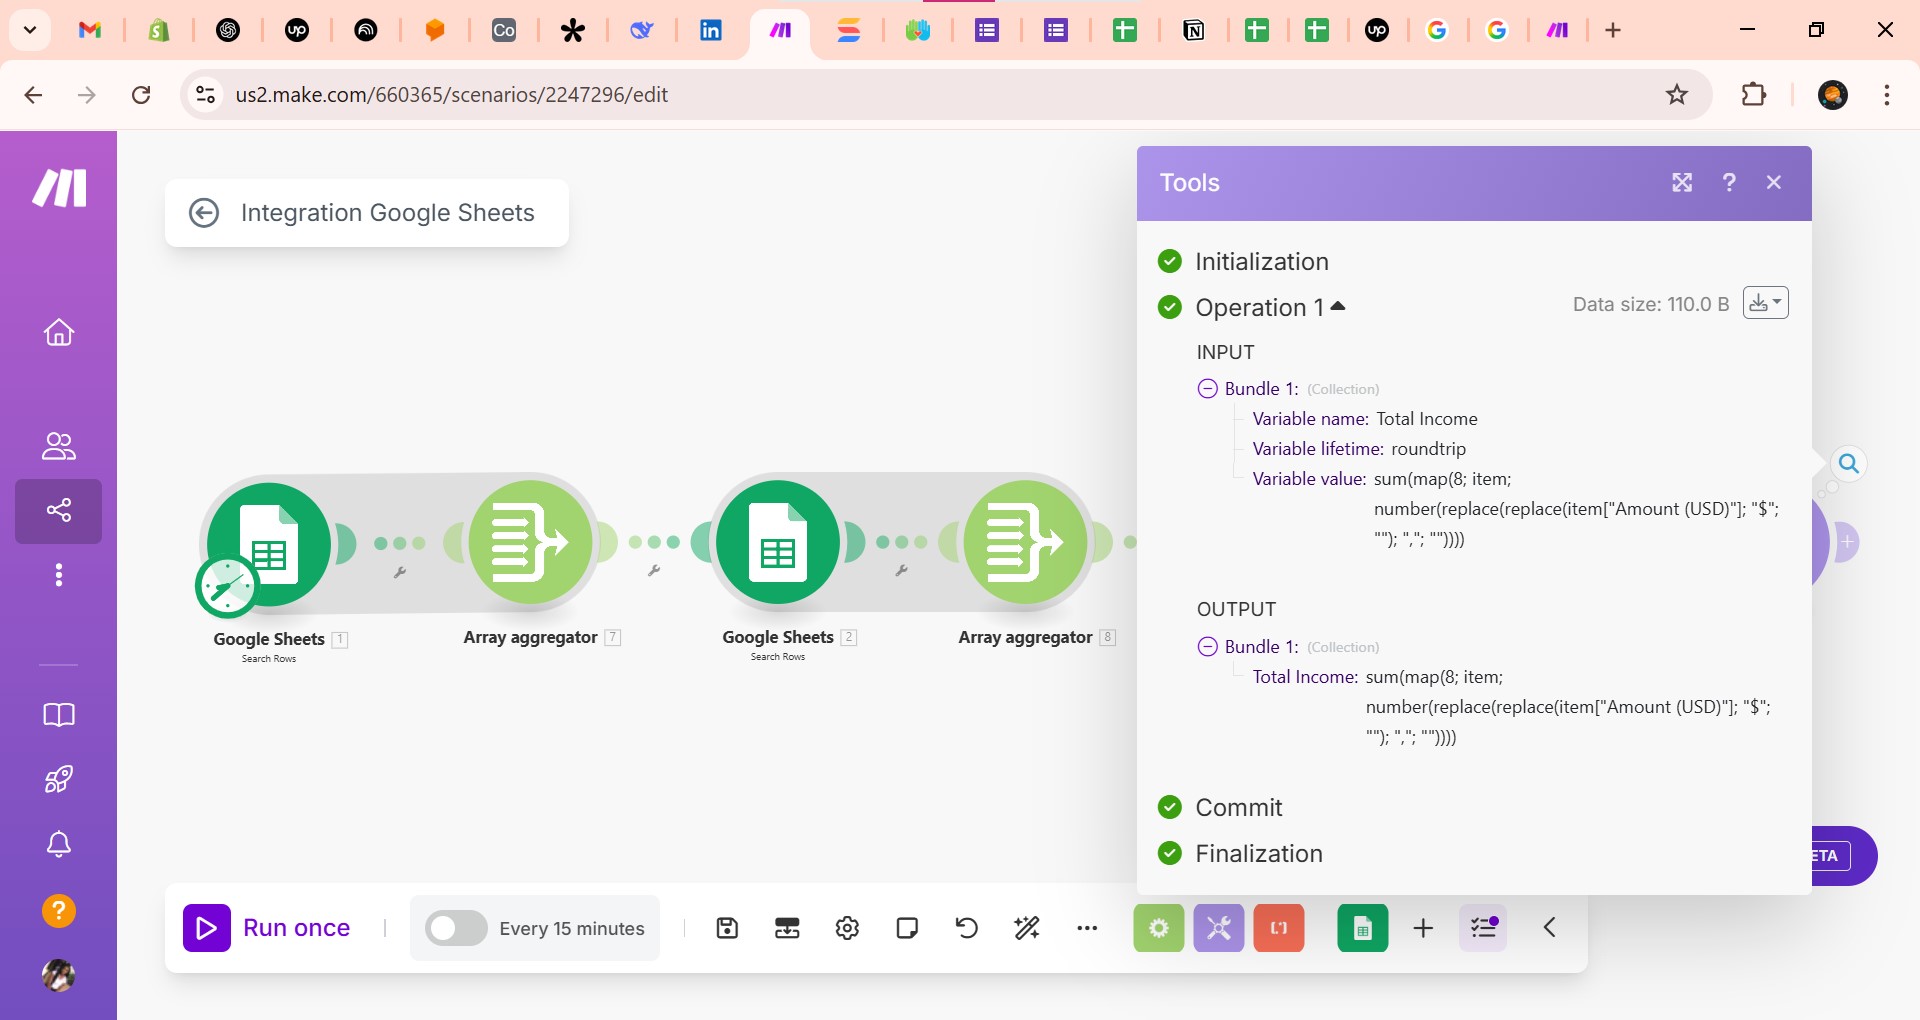Go back using Integration Google Sheets arrow
The width and height of the screenshot is (1920, 1020).
coord(204,213)
